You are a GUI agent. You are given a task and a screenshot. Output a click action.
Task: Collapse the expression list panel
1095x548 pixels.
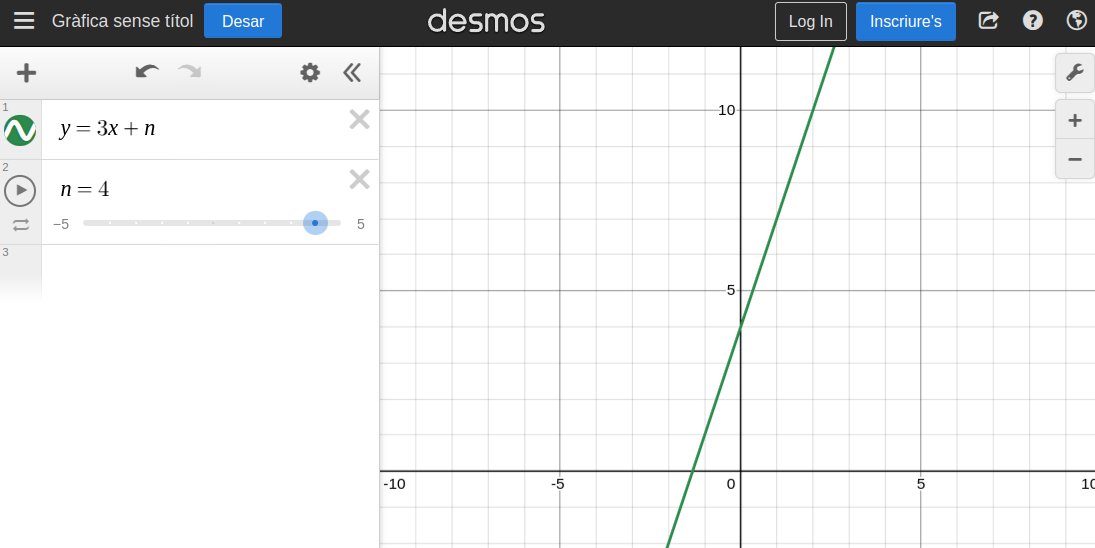click(x=352, y=73)
